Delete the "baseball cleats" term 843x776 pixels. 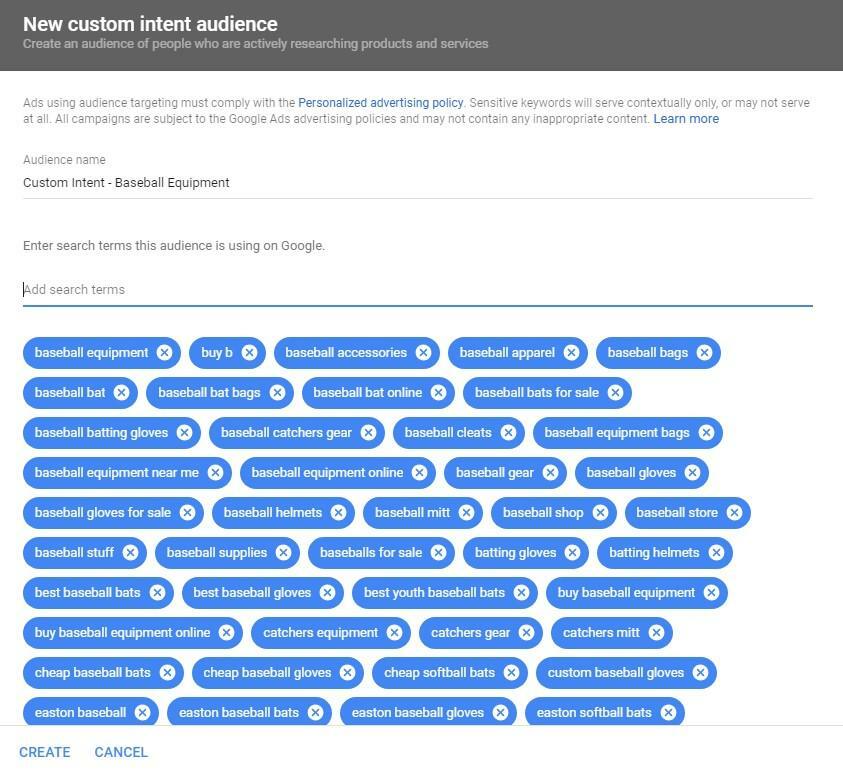click(x=509, y=432)
